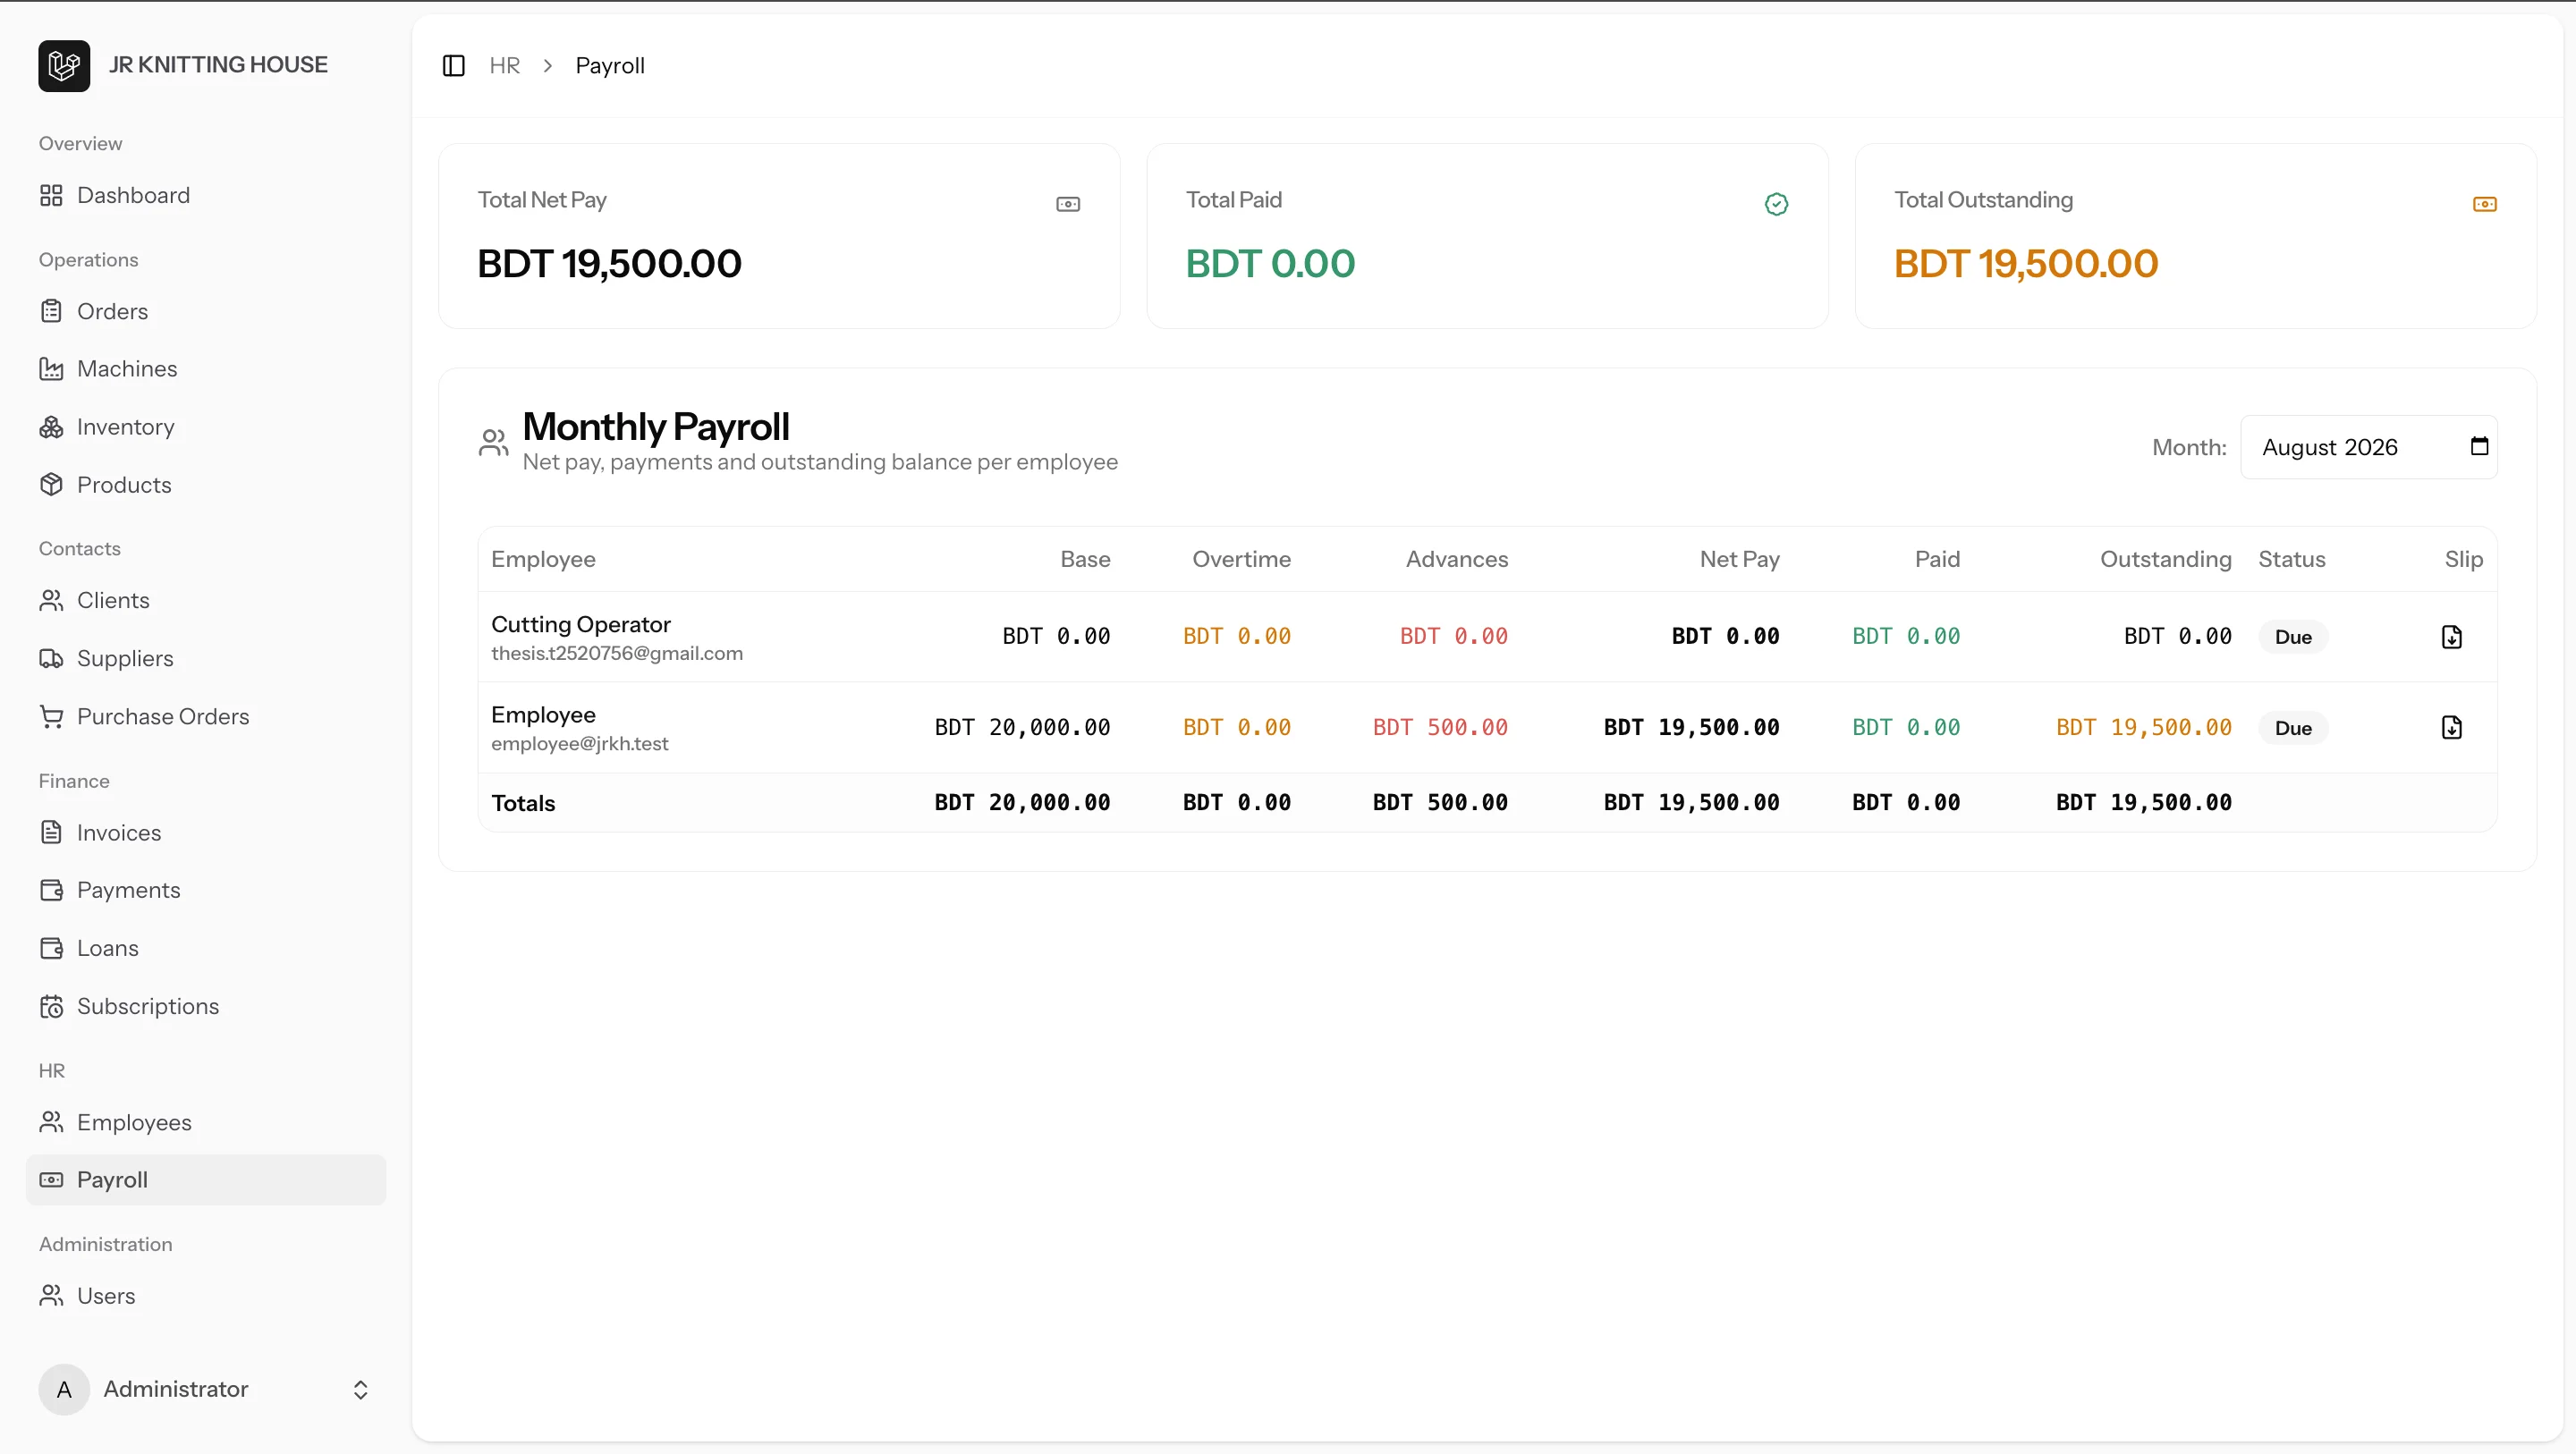
Task: Expand the Administrator account menu chevrons
Action: [361, 1390]
